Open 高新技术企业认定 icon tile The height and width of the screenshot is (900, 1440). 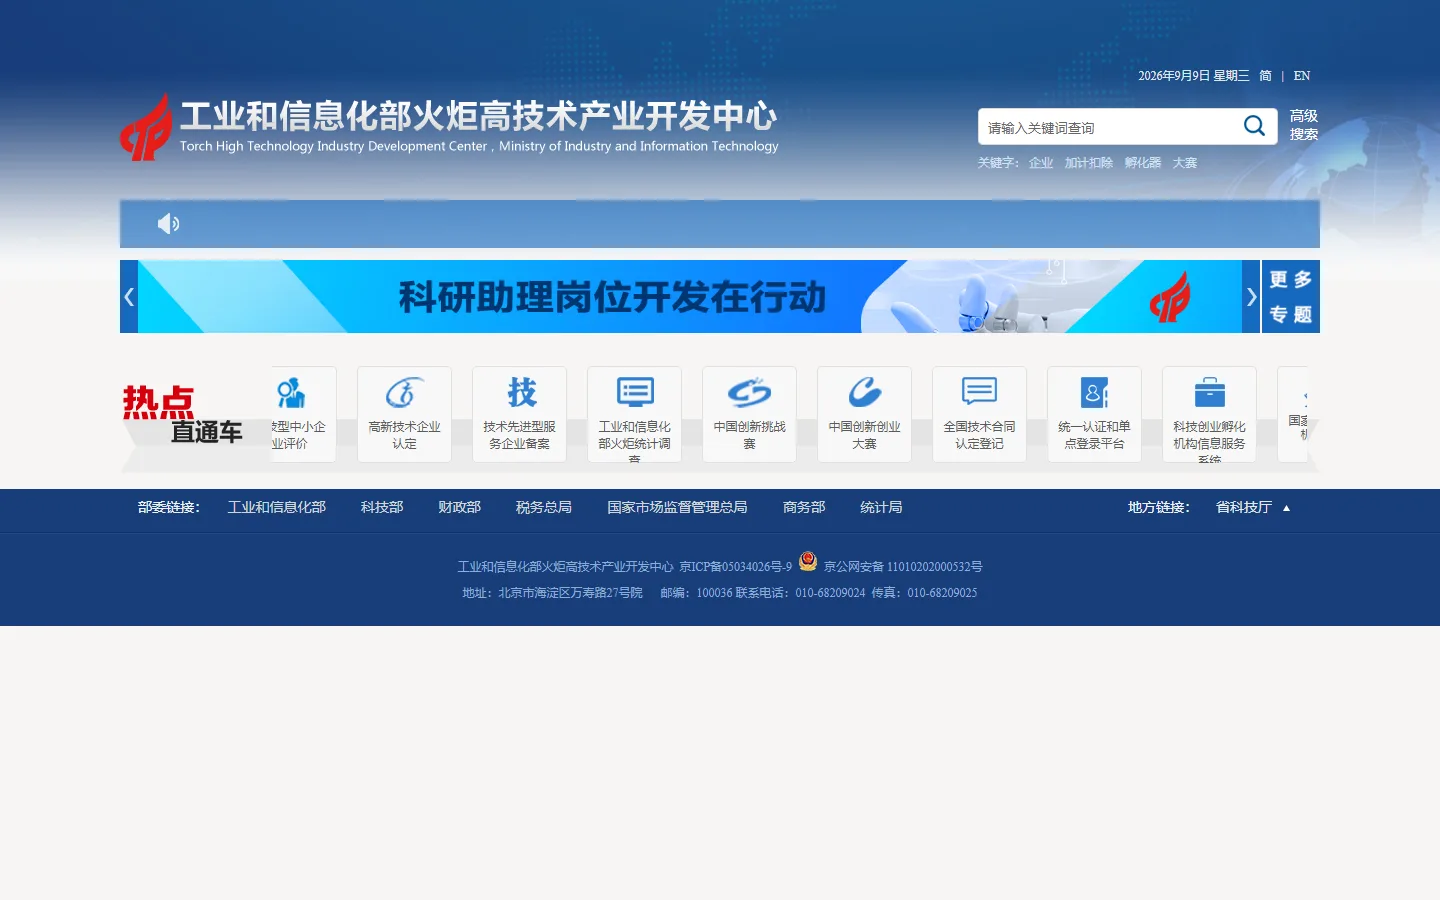pyautogui.click(x=404, y=414)
